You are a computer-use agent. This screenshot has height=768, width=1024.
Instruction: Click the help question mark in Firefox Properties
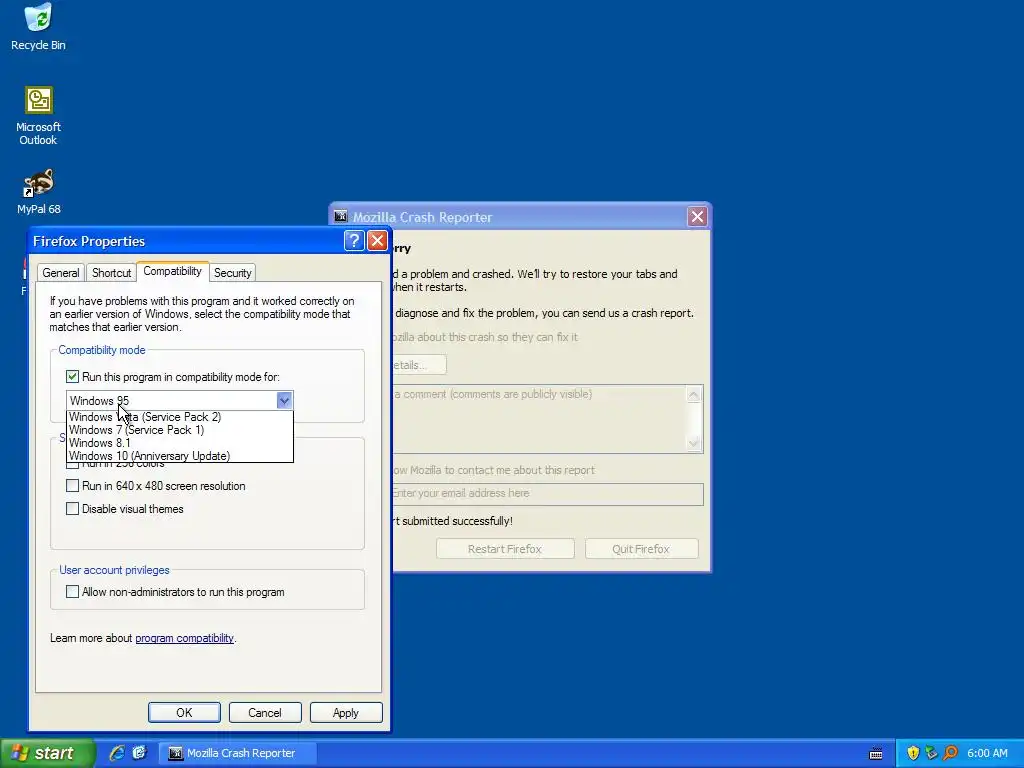coord(353,240)
